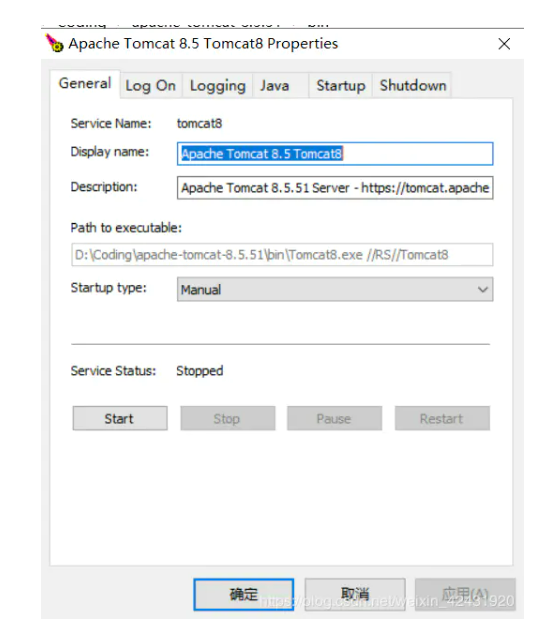Switch to the Log On tab
Screen dimensions: 546x621
[x=150, y=86]
